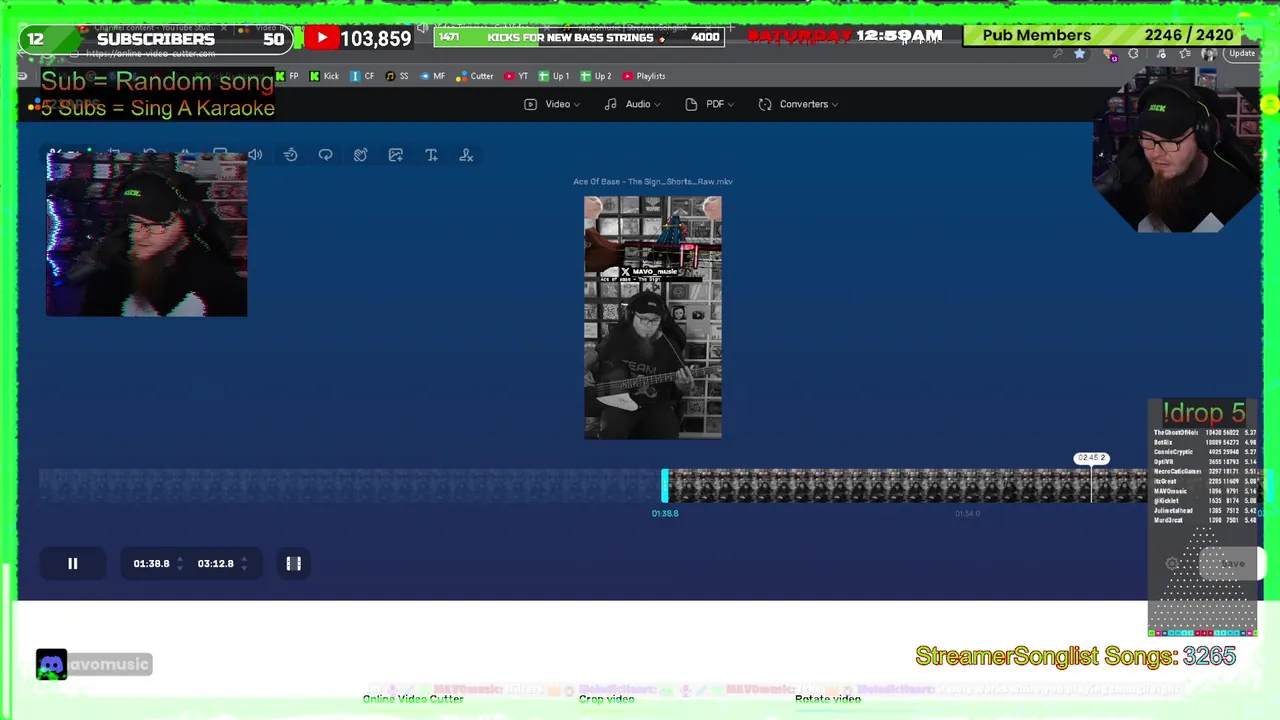Open the PDF dropdown menu
The height and width of the screenshot is (720, 1280).
point(709,104)
